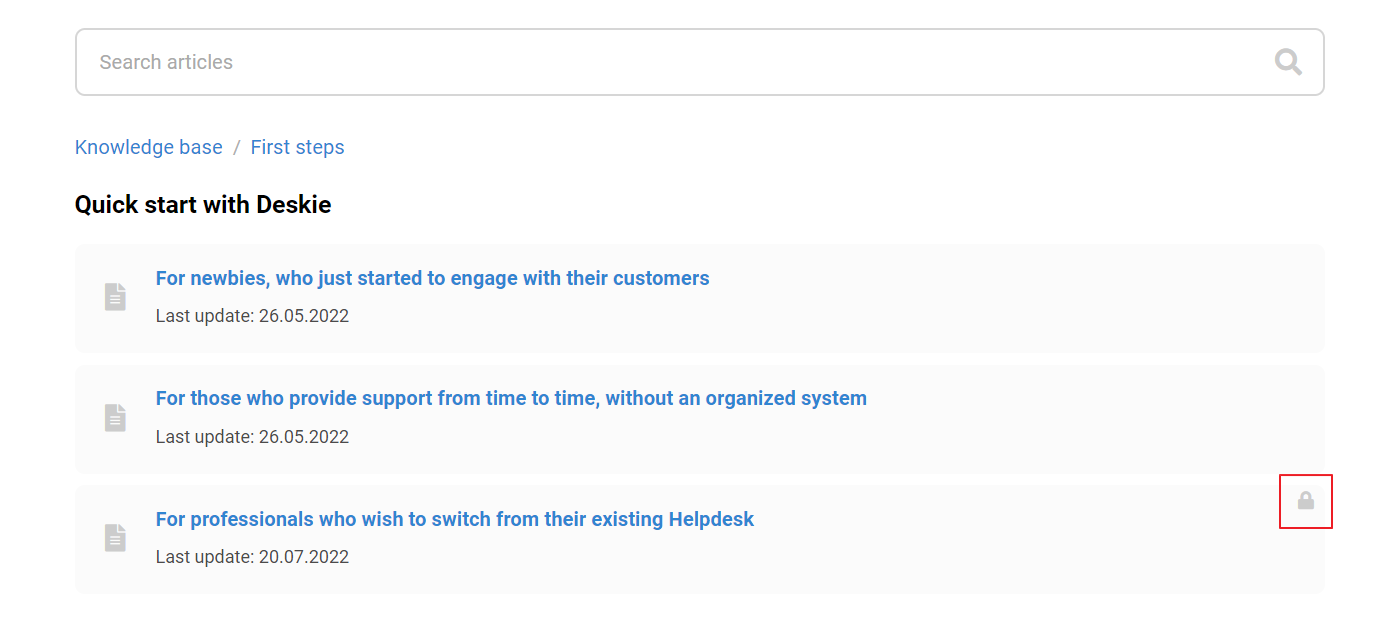
Task: Open the article on switching from an existing Helpdesk
Action: [455, 519]
